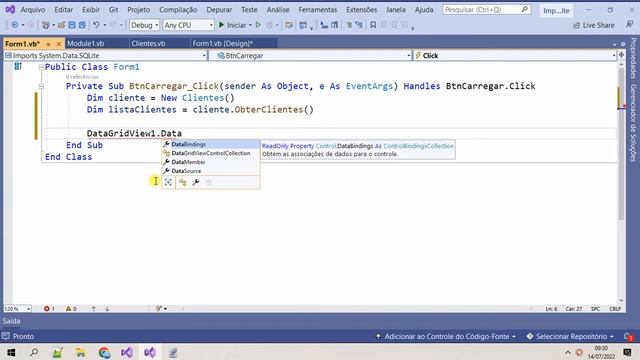
Task: Click the comment line toolbar icon
Action: 349,25
